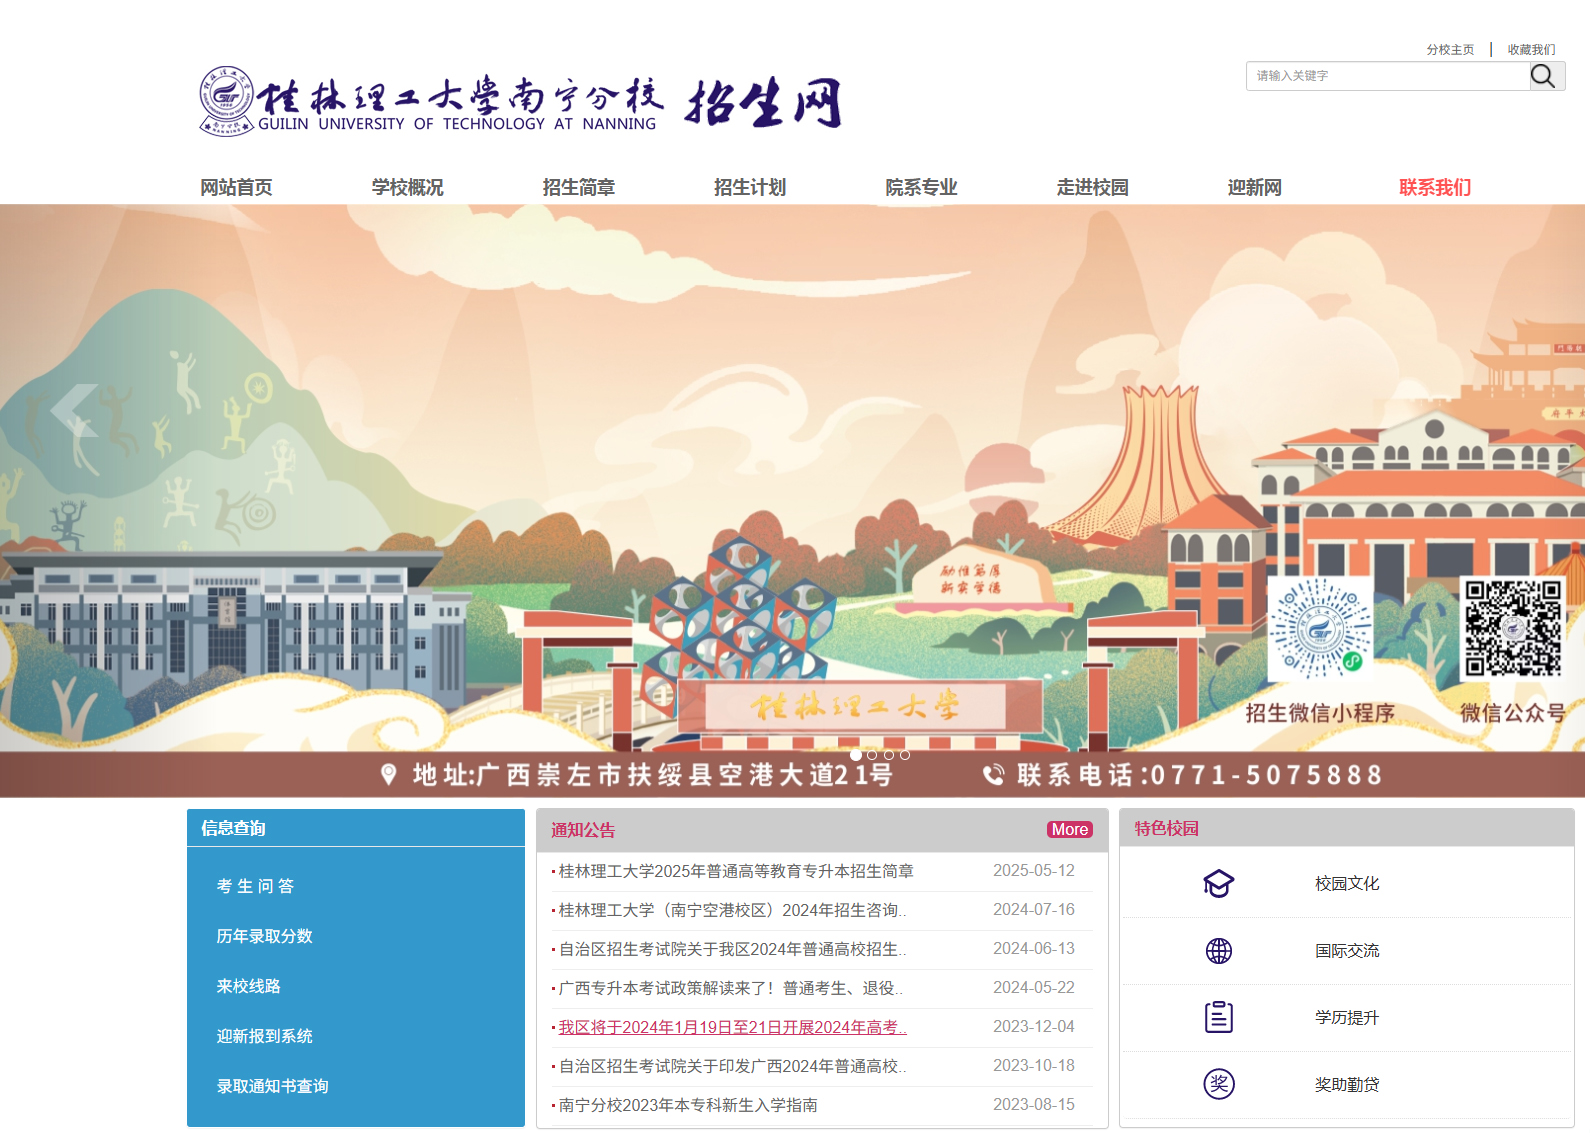Click the graduation cap campus culture icon
Image resolution: width=1590 pixels, height=1133 pixels.
pos(1218,884)
